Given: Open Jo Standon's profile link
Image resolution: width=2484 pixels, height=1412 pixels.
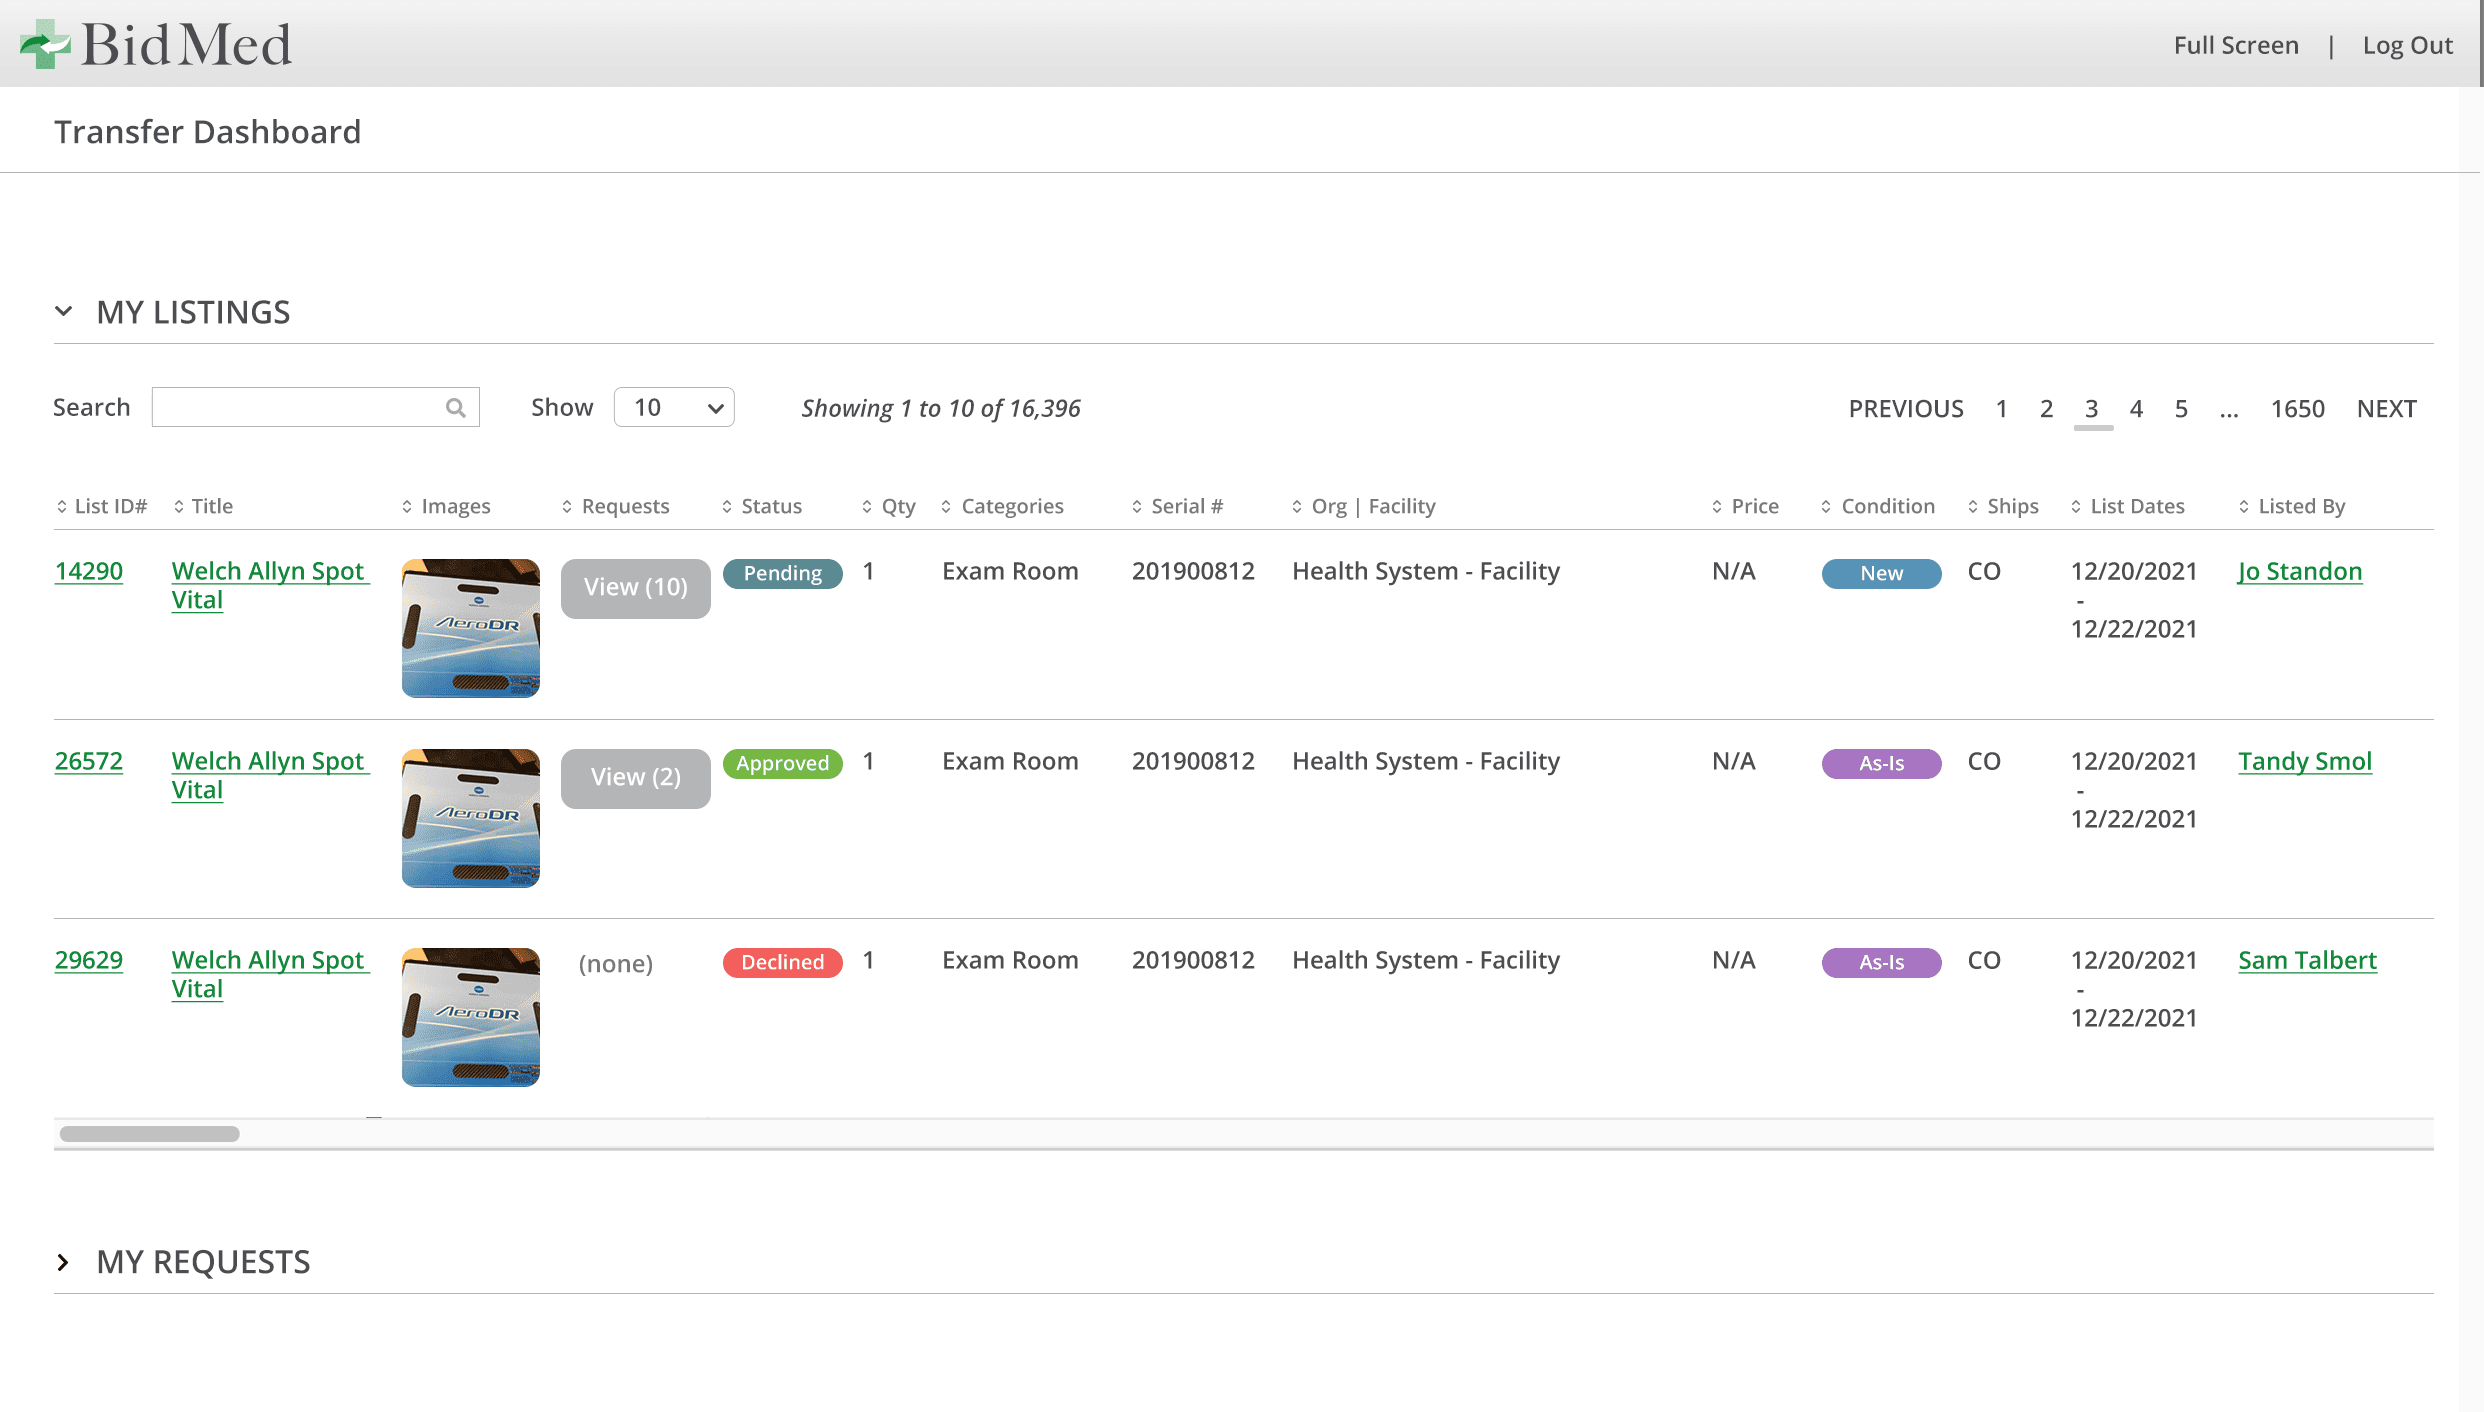Looking at the screenshot, I should pos(2300,571).
